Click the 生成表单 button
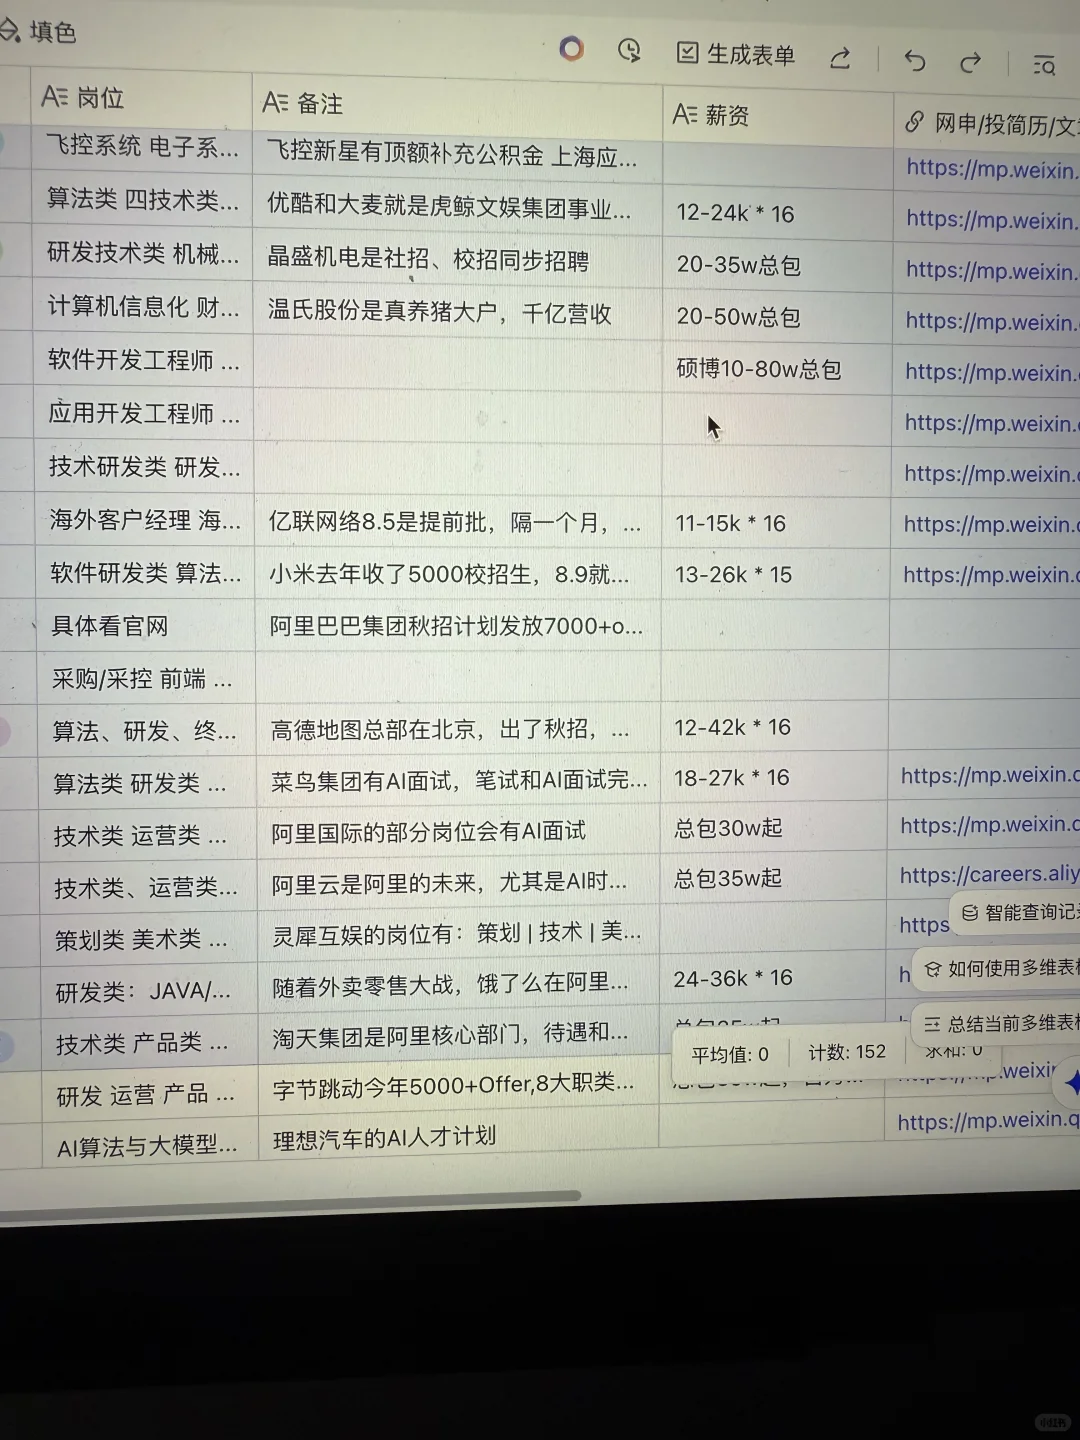The image size is (1080, 1440). (736, 54)
